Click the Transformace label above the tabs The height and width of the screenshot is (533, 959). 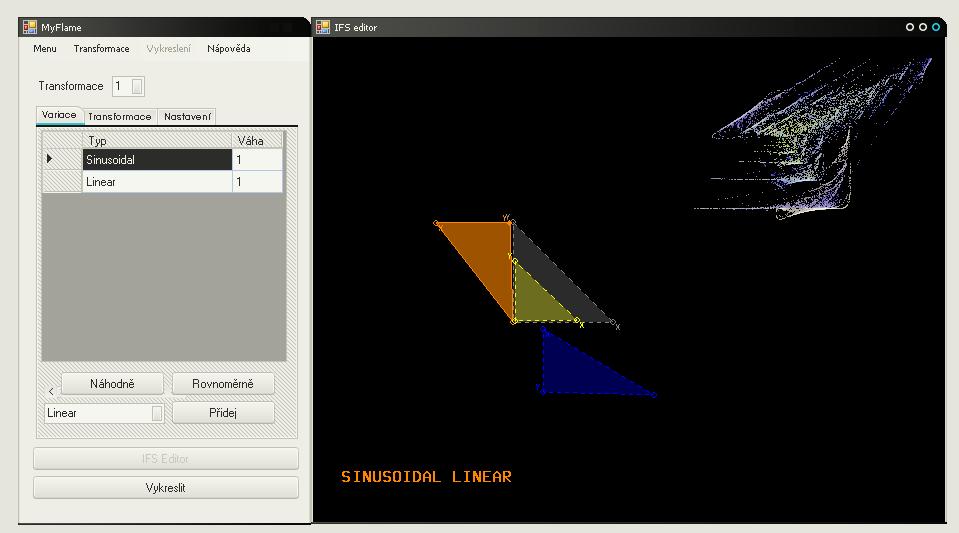71,86
